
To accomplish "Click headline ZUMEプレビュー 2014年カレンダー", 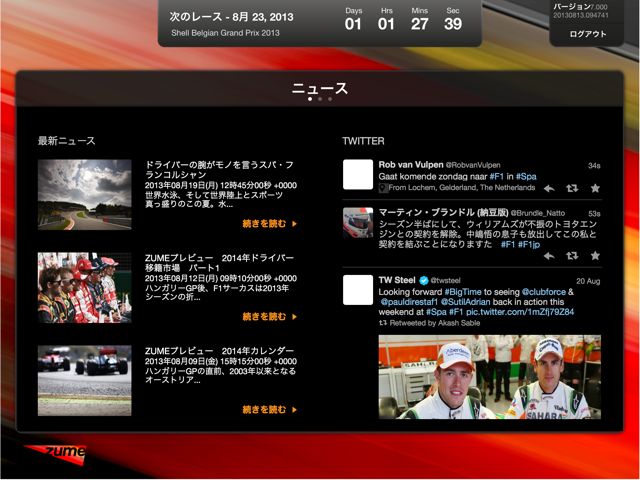I will tap(220, 351).
